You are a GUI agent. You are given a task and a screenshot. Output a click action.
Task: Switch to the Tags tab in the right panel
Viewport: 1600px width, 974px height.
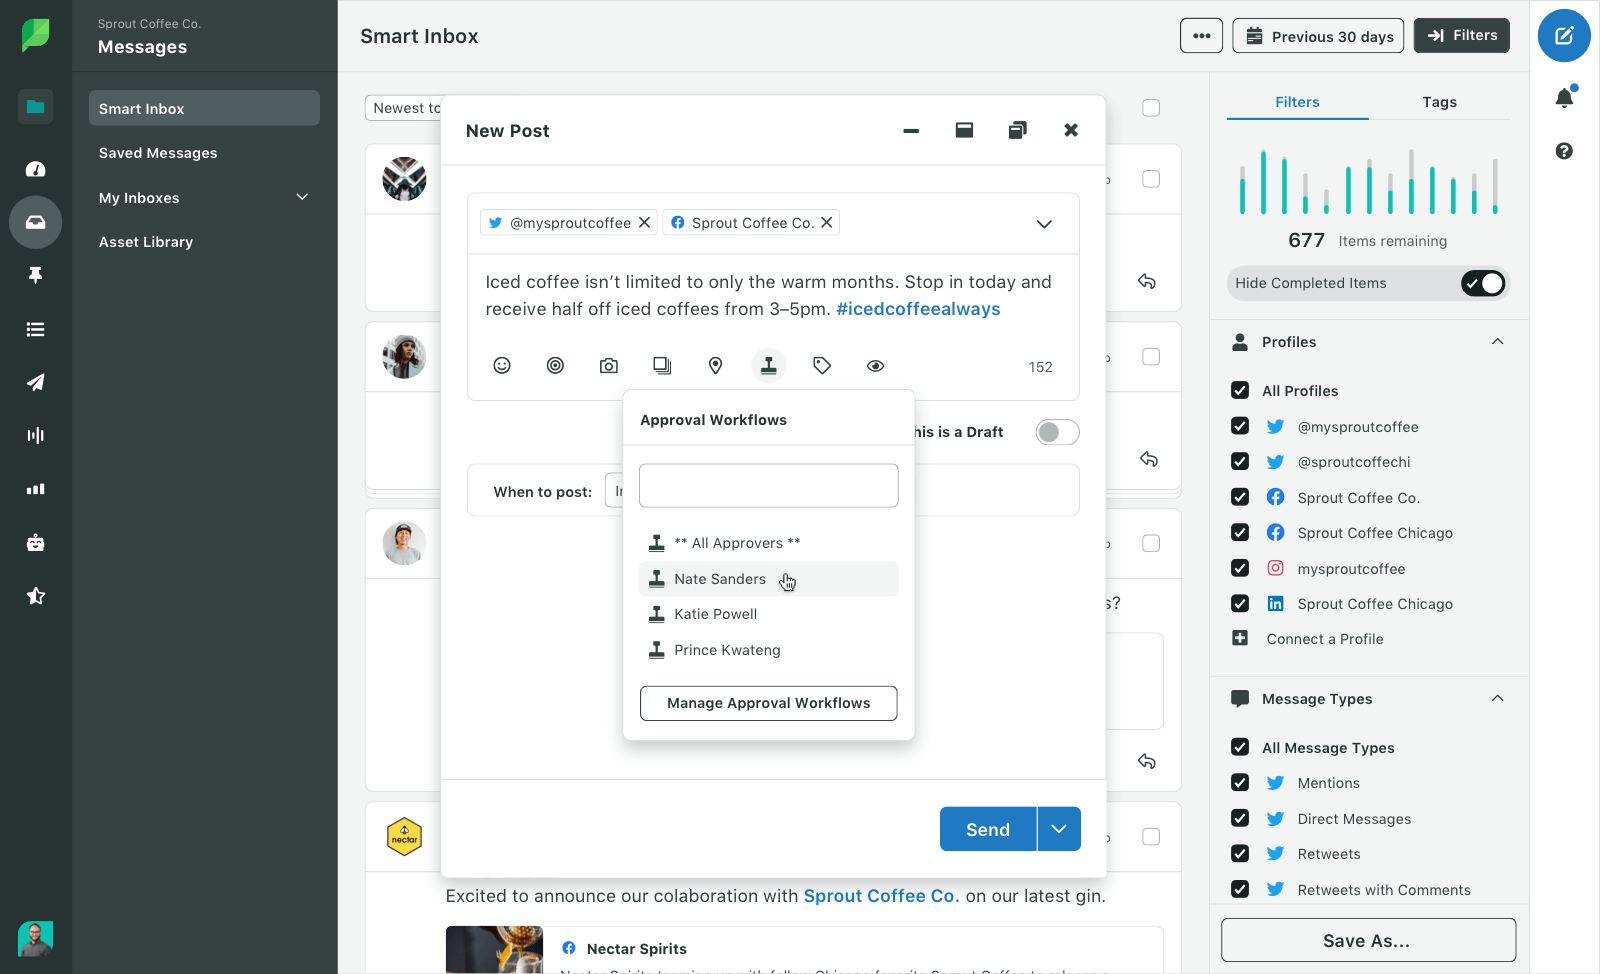[x=1439, y=101]
